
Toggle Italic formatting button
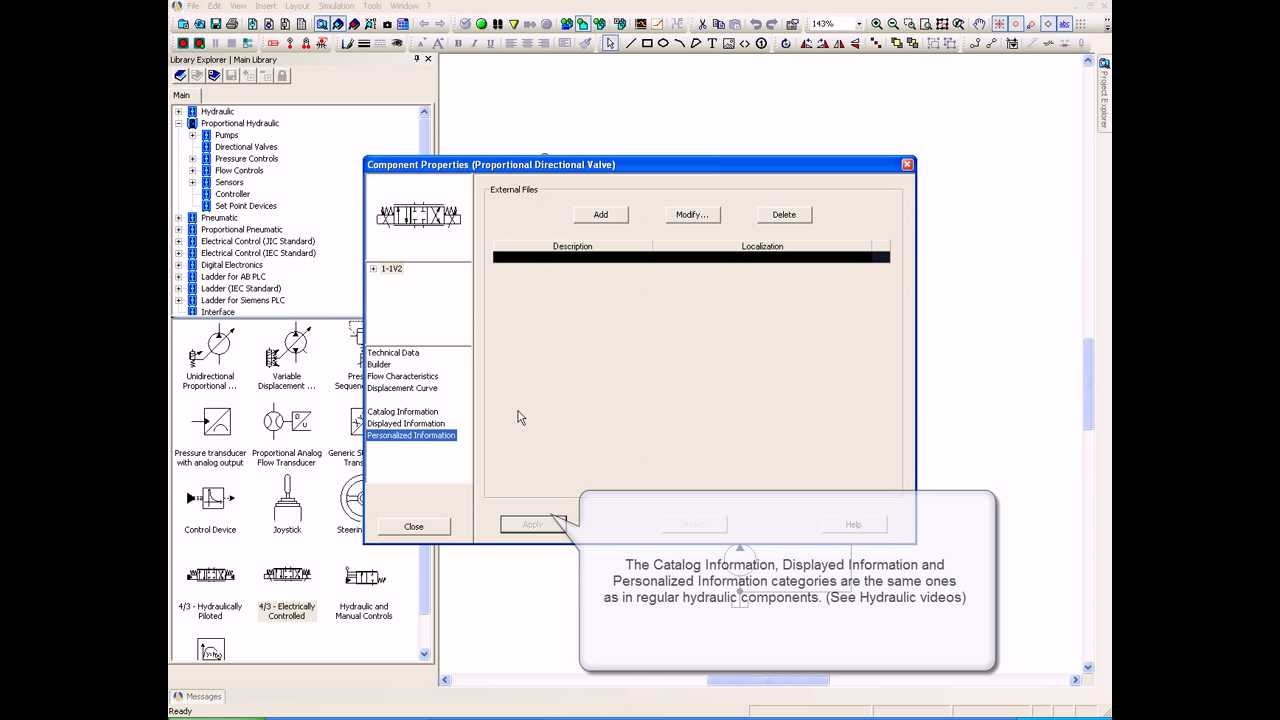474,43
